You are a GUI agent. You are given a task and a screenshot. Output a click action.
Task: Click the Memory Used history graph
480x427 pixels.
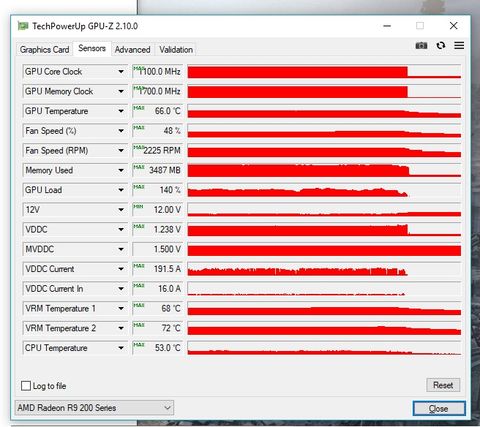tap(324, 170)
